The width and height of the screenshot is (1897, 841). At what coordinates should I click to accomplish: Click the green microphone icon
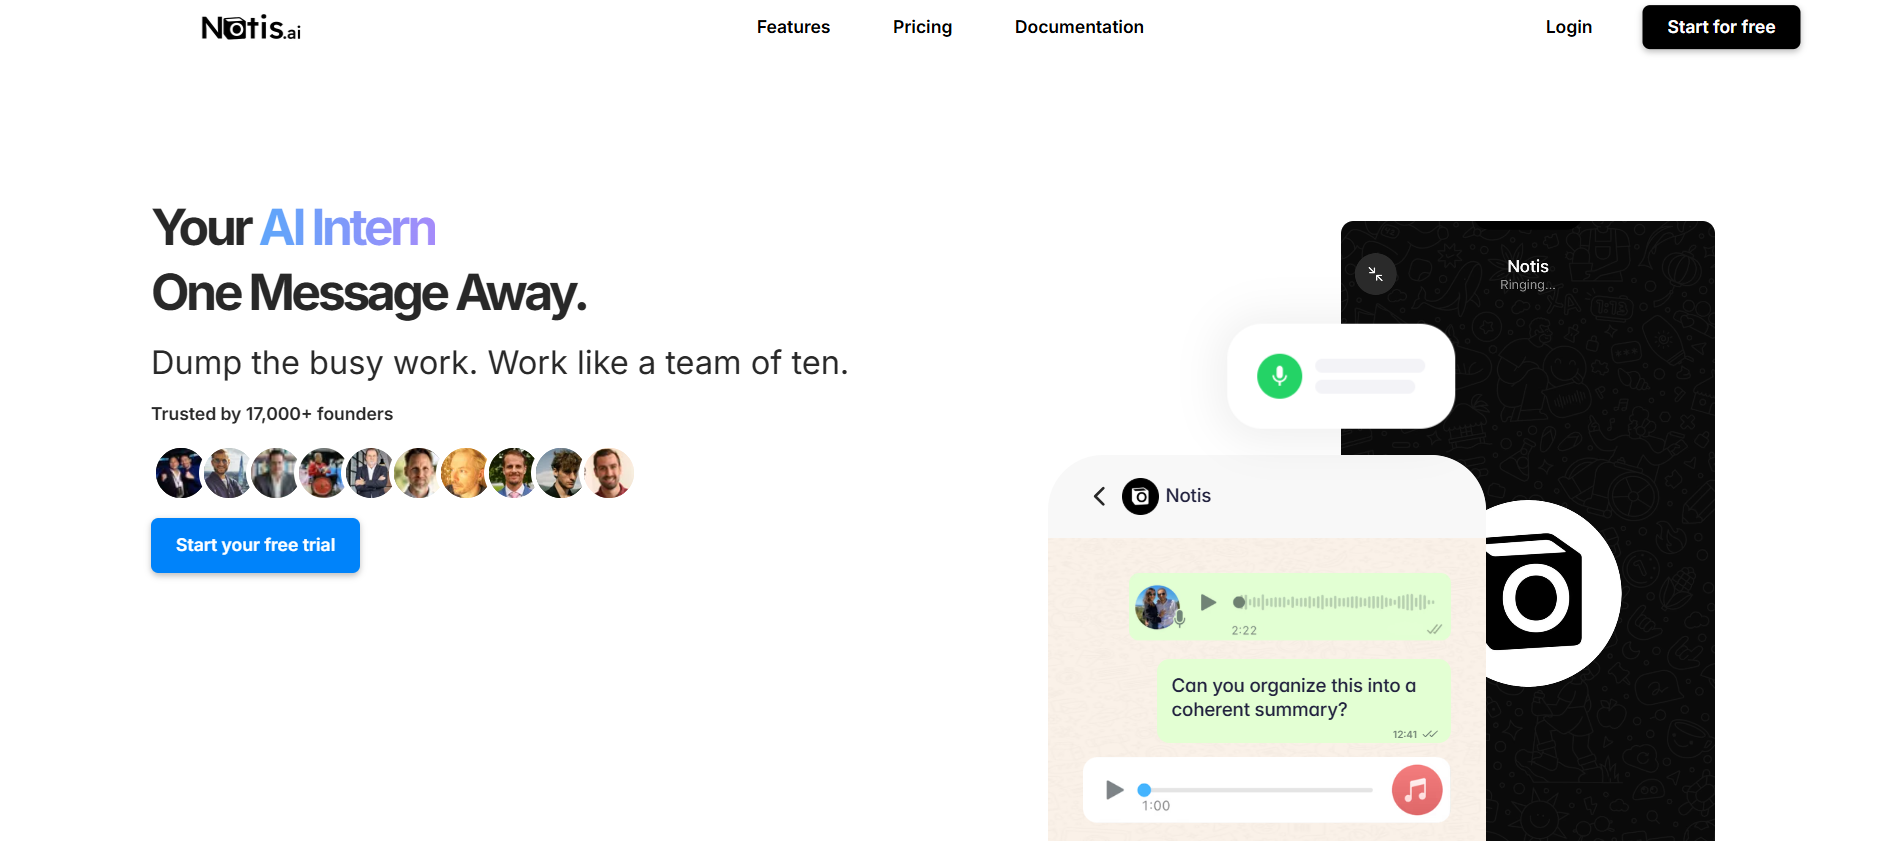[x=1279, y=376]
